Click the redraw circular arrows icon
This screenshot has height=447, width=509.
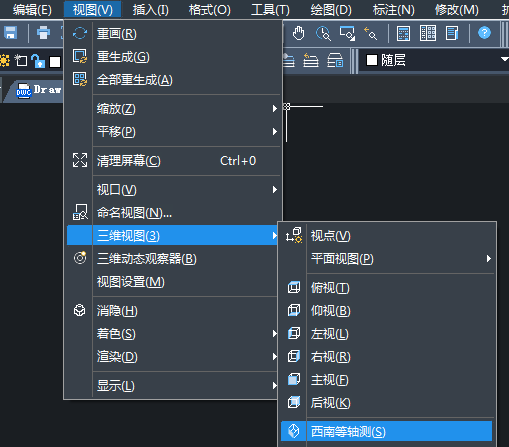pos(80,33)
